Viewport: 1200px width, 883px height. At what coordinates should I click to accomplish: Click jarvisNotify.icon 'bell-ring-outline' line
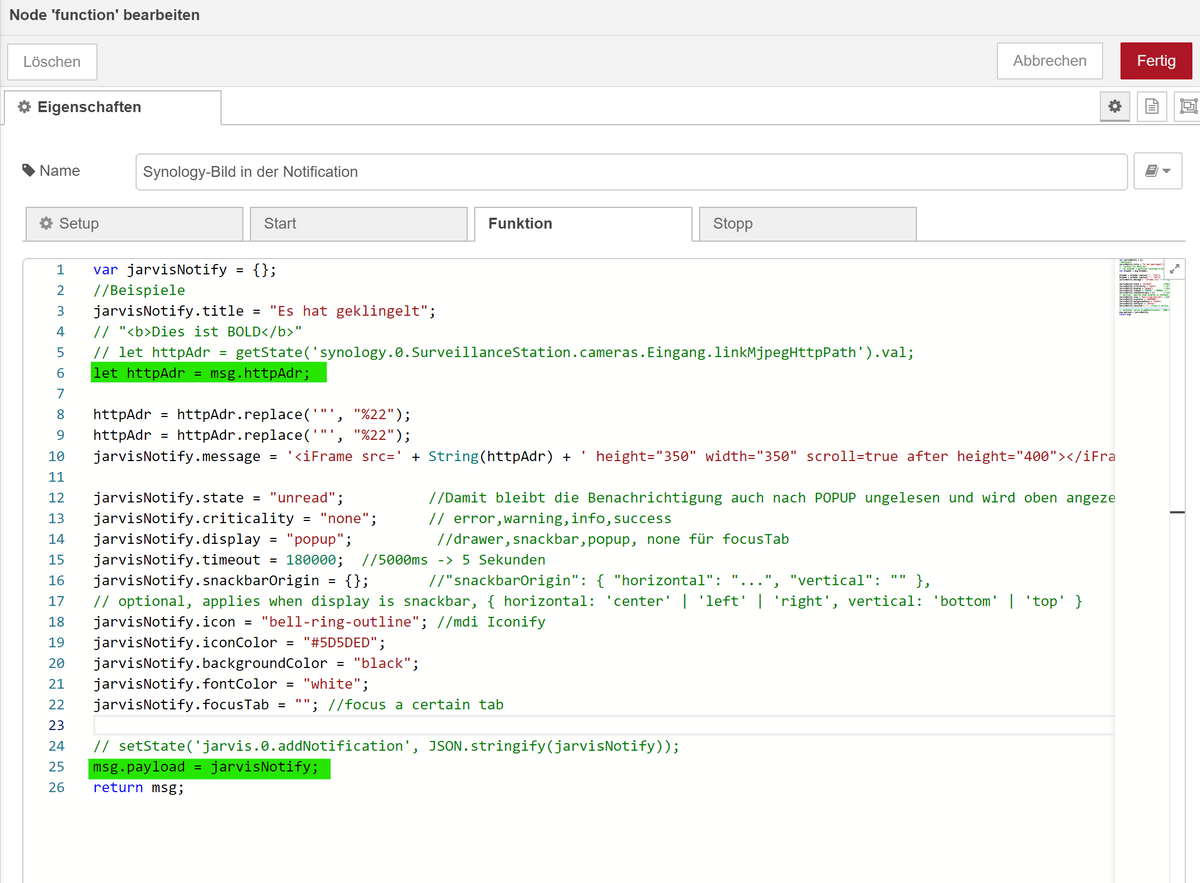point(319,622)
